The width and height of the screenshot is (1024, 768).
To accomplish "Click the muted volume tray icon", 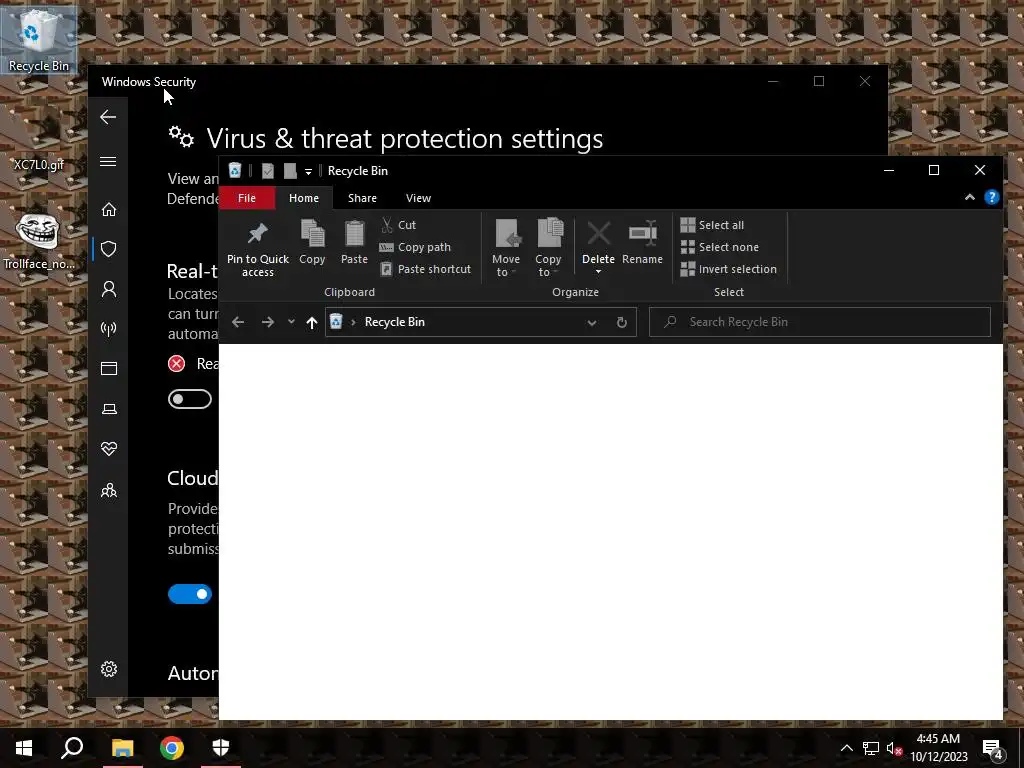I will click(x=894, y=748).
